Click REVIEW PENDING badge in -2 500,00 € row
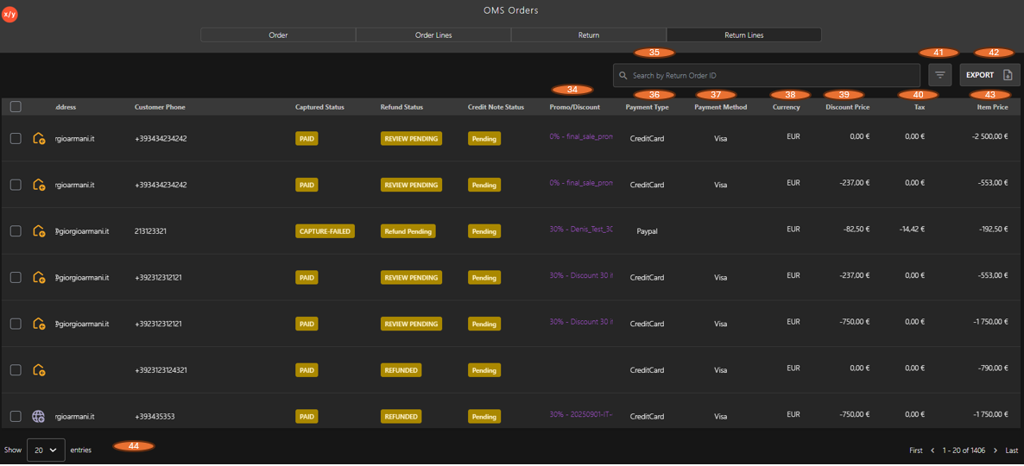Viewport: 1024px width, 466px height. click(x=411, y=138)
